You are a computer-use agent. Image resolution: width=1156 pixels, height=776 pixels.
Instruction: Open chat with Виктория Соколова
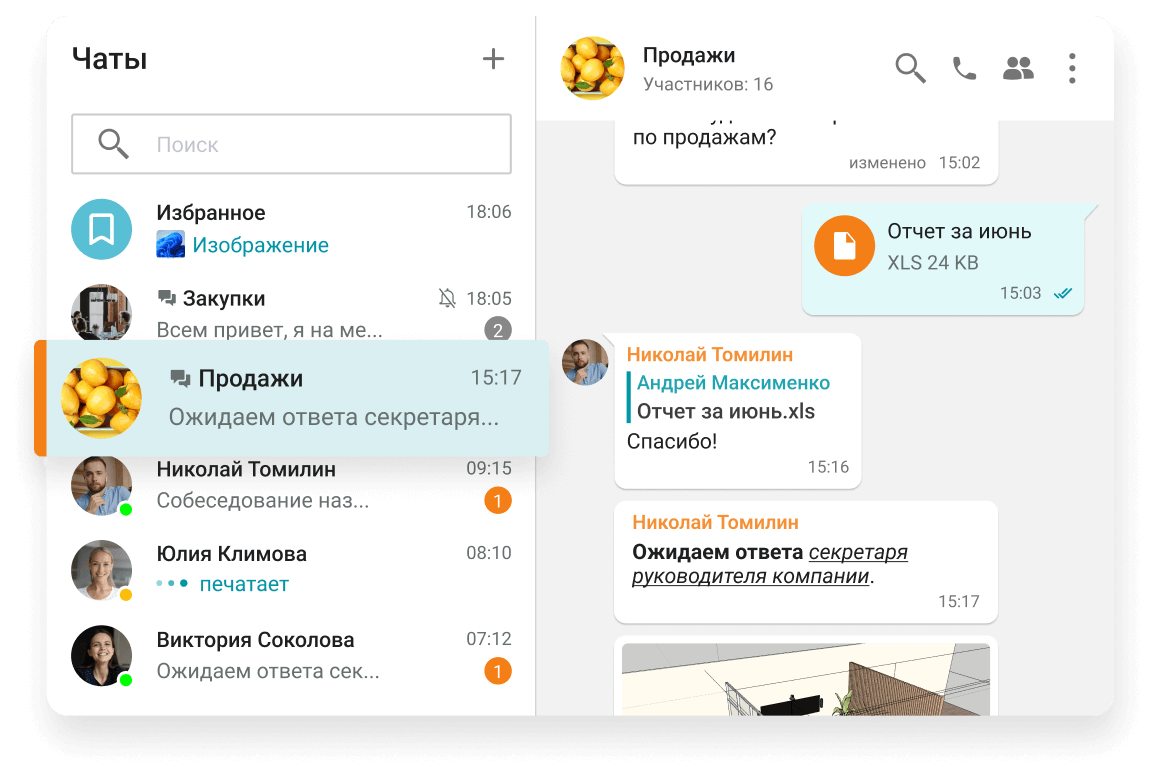290,655
